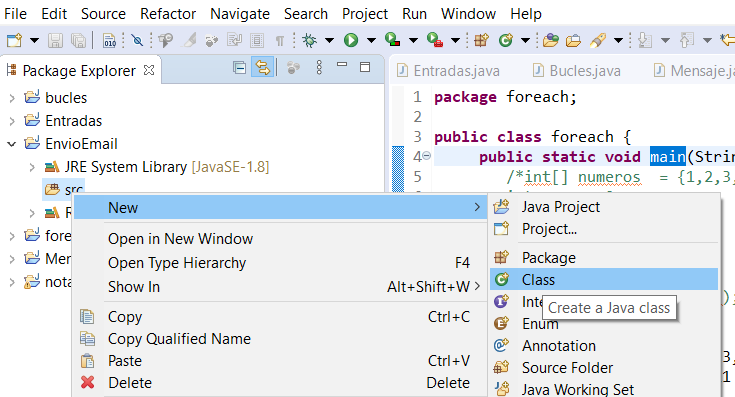Click the Search flashlight toolbar icon
The image size is (735, 397).
click(x=598, y=40)
